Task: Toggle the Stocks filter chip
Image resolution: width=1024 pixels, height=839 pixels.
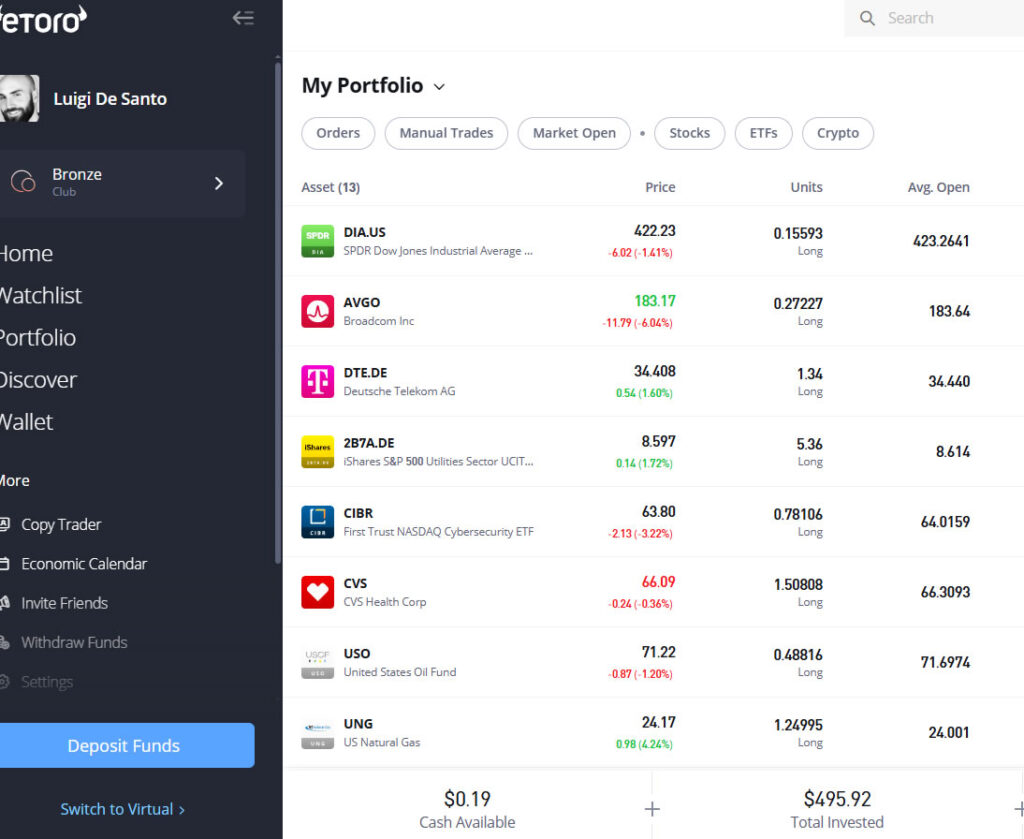Action: pos(689,133)
